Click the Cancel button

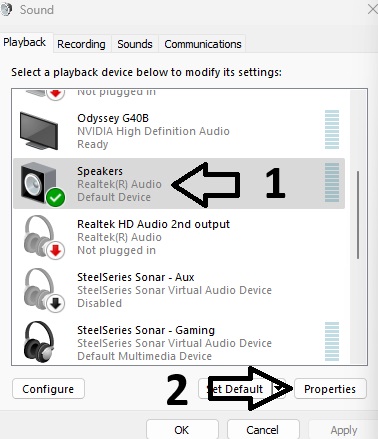coord(263,430)
